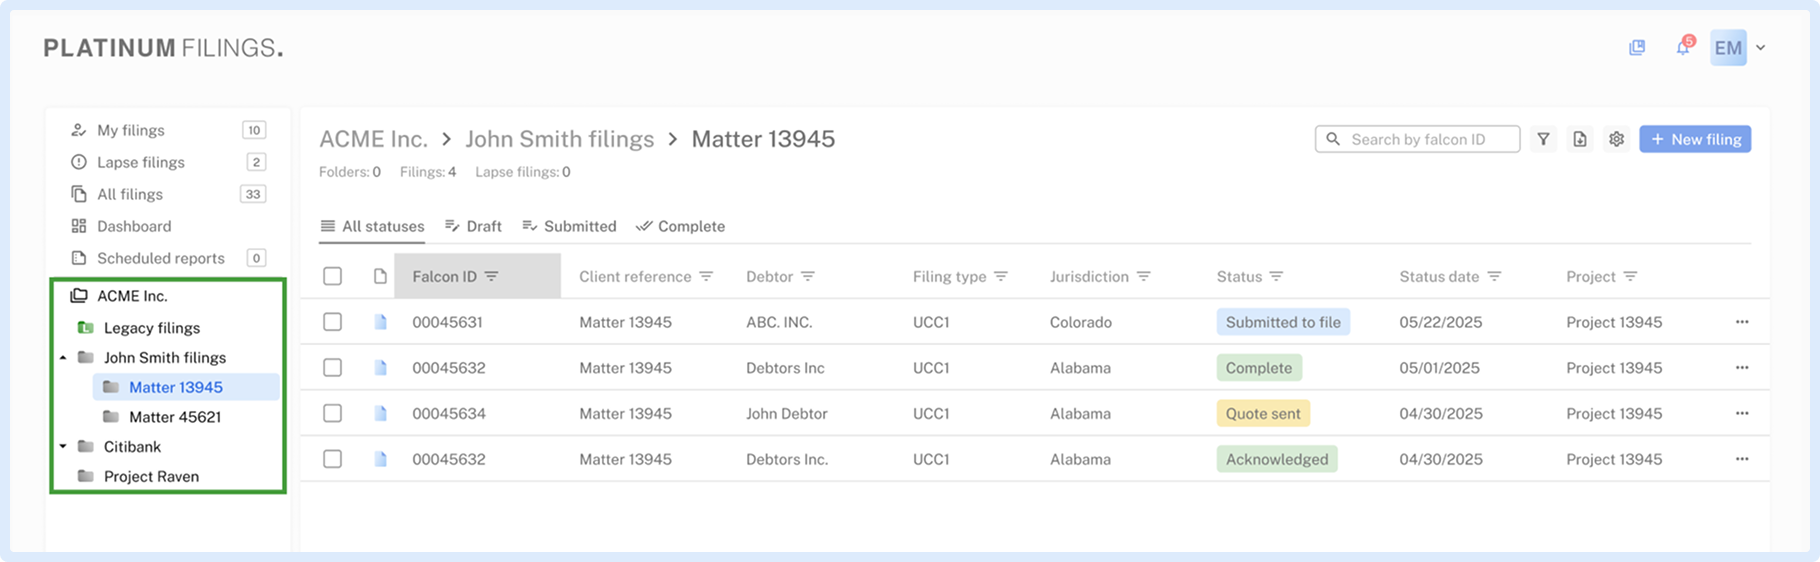Check the box for filing 00045631
This screenshot has height=562, width=1820.
(333, 322)
